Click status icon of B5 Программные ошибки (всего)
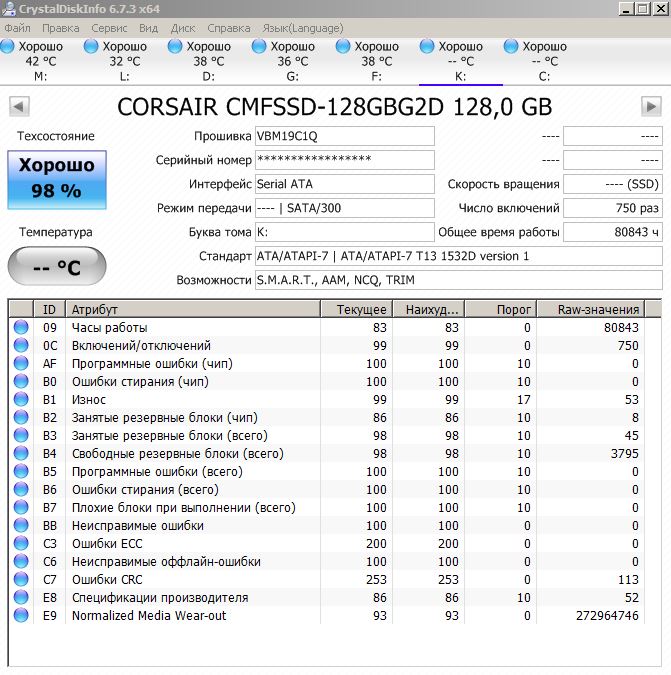 pos(21,471)
